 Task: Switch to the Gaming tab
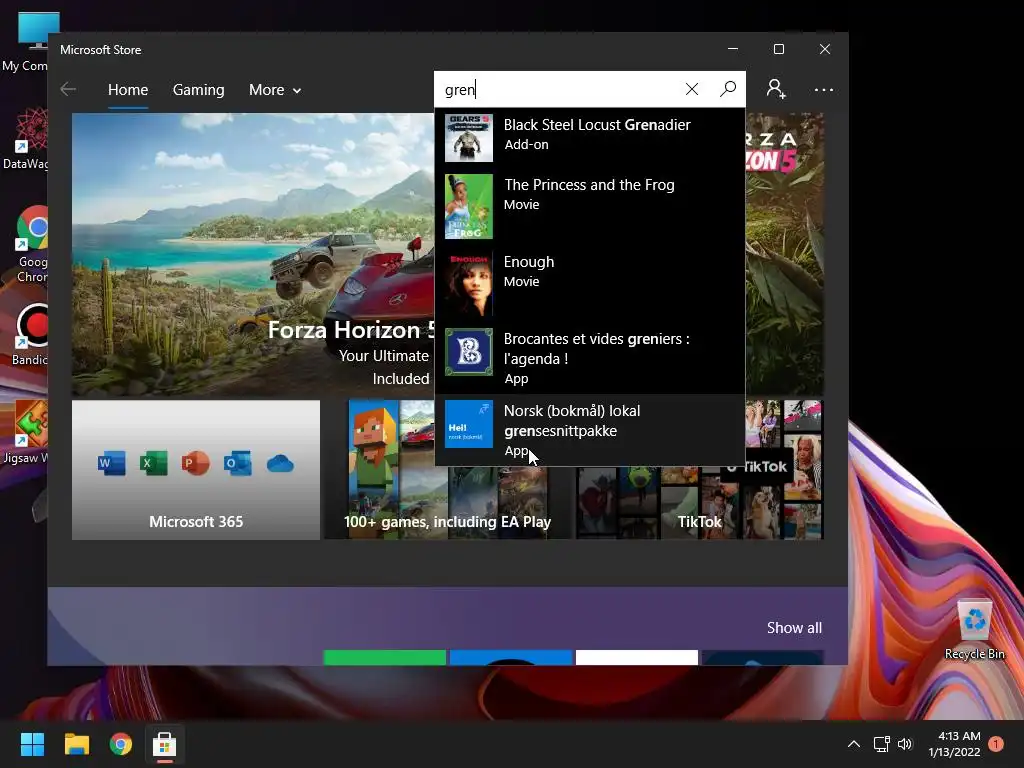click(x=199, y=89)
